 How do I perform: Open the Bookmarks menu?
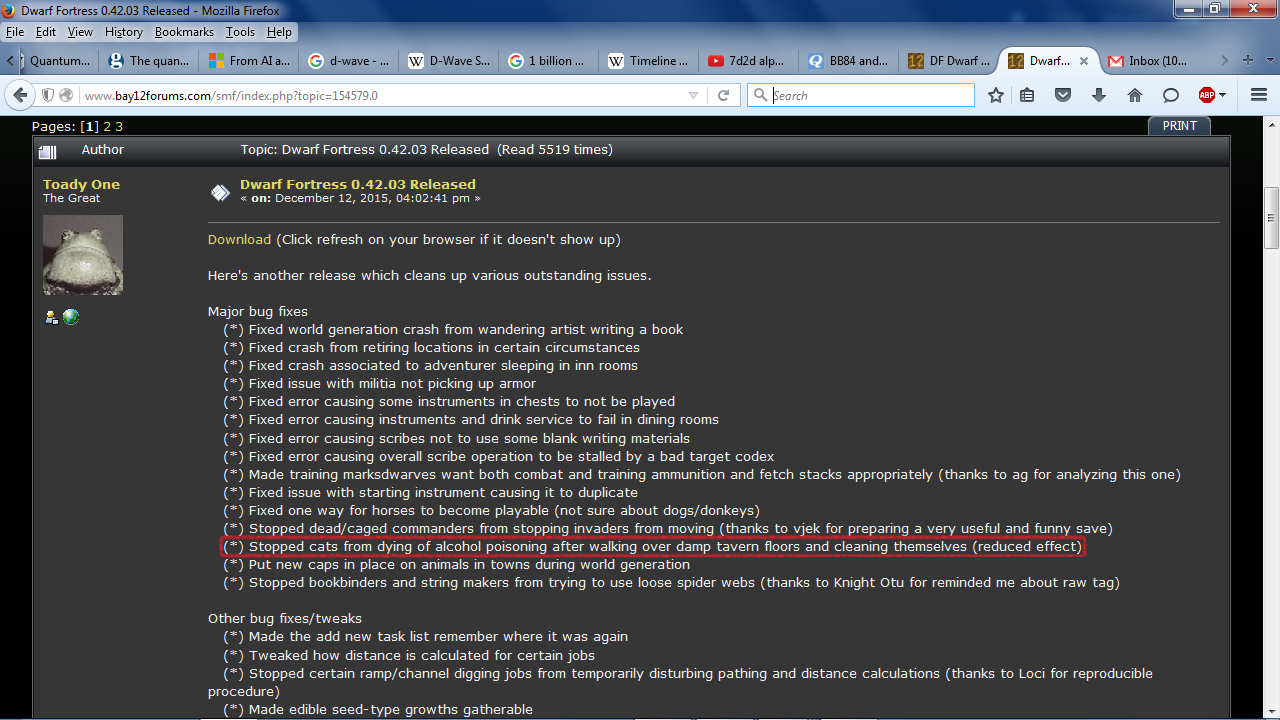coord(184,32)
